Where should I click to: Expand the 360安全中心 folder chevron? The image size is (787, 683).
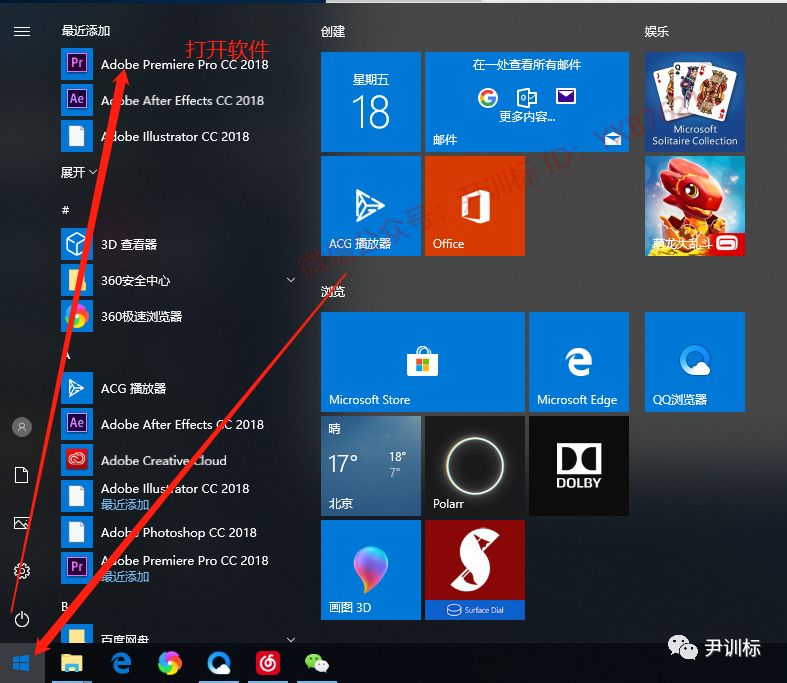291,280
